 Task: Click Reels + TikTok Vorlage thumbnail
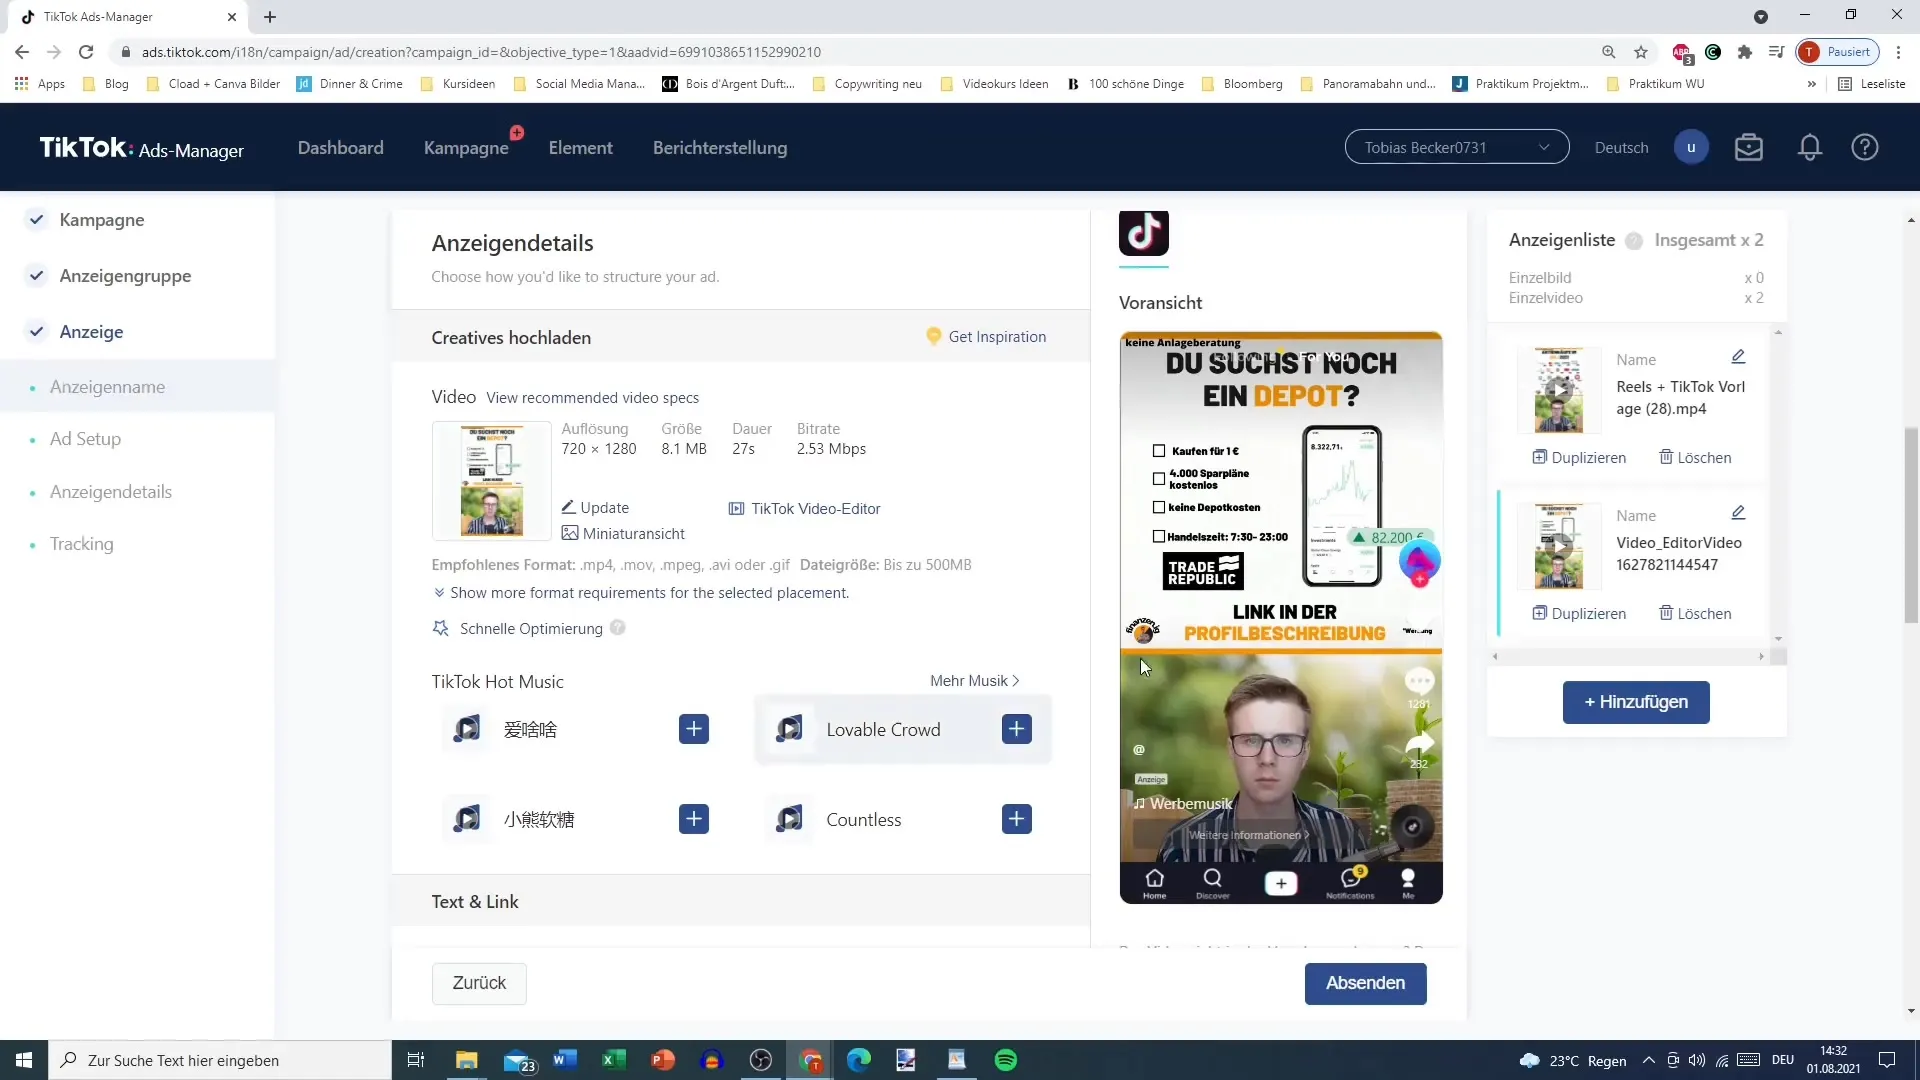[1560, 386]
